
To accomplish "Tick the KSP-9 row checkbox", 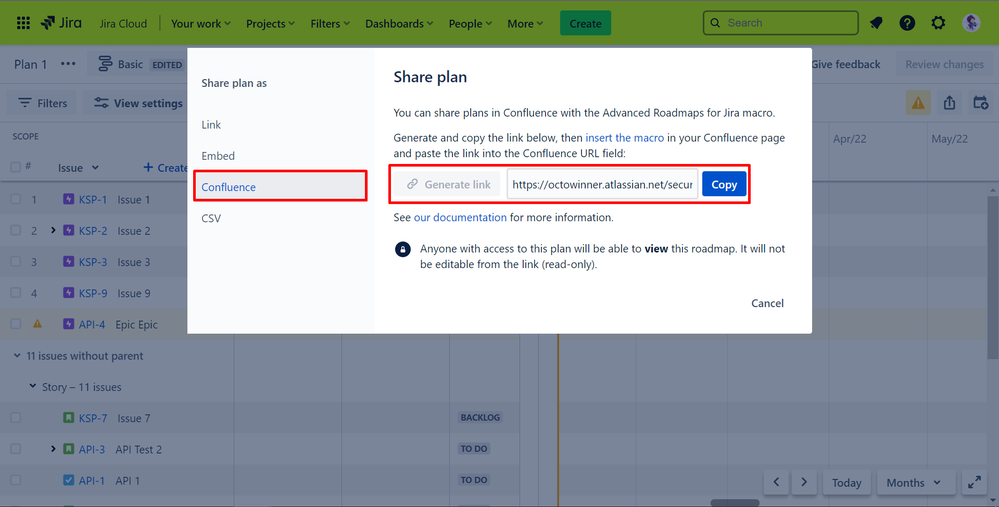I will pyautogui.click(x=15, y=293).
